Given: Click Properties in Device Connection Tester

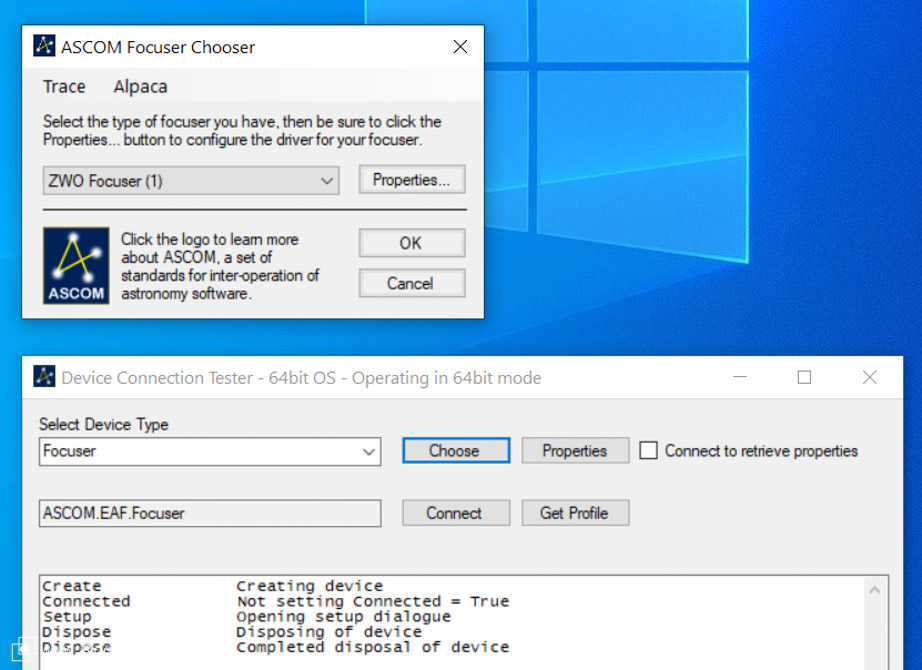Looking at the screenshot, I should [575, 451].
